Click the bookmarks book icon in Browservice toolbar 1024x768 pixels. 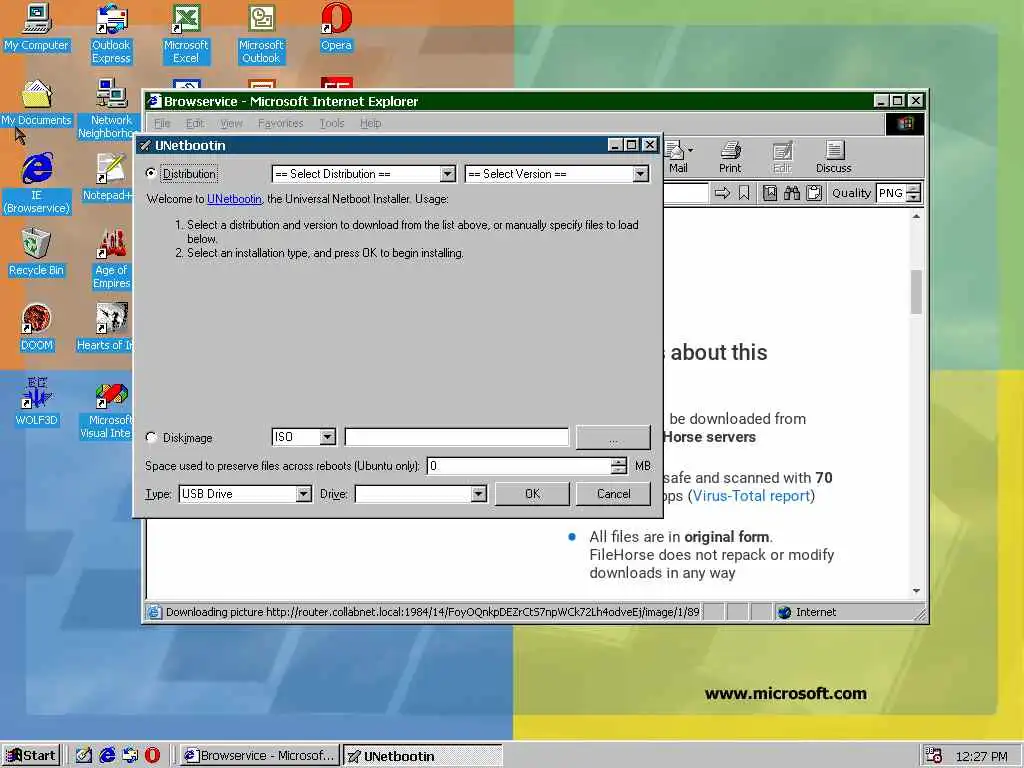pyautogui.click(x=770, y=193)
